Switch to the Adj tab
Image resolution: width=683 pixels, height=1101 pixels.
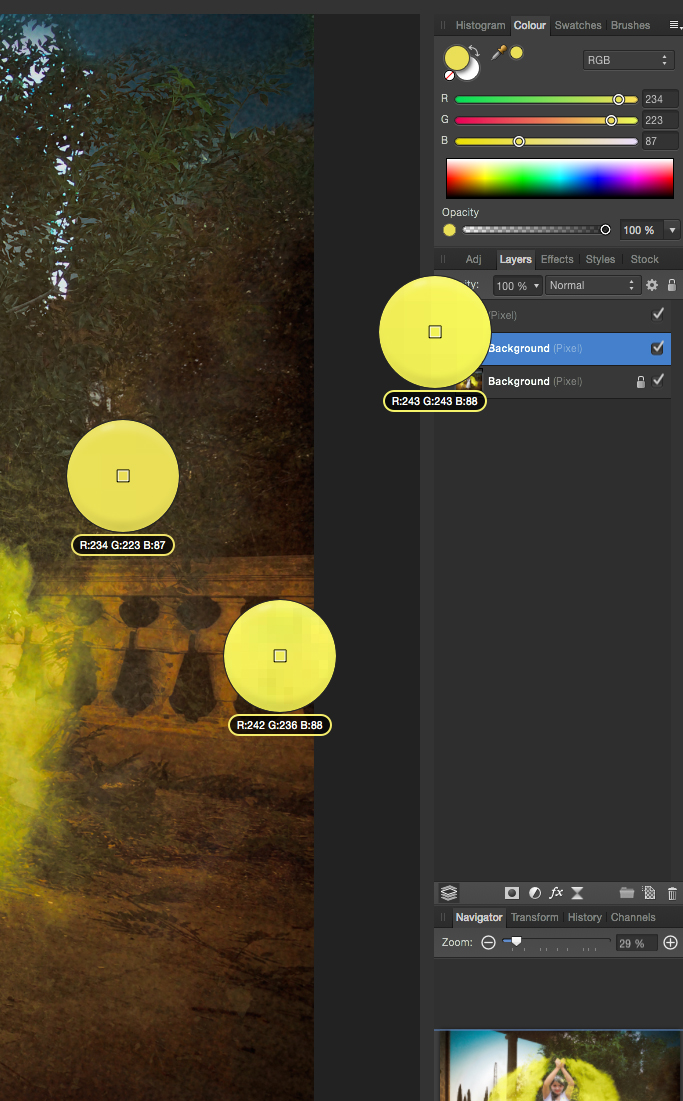click(x=474, y=259)
